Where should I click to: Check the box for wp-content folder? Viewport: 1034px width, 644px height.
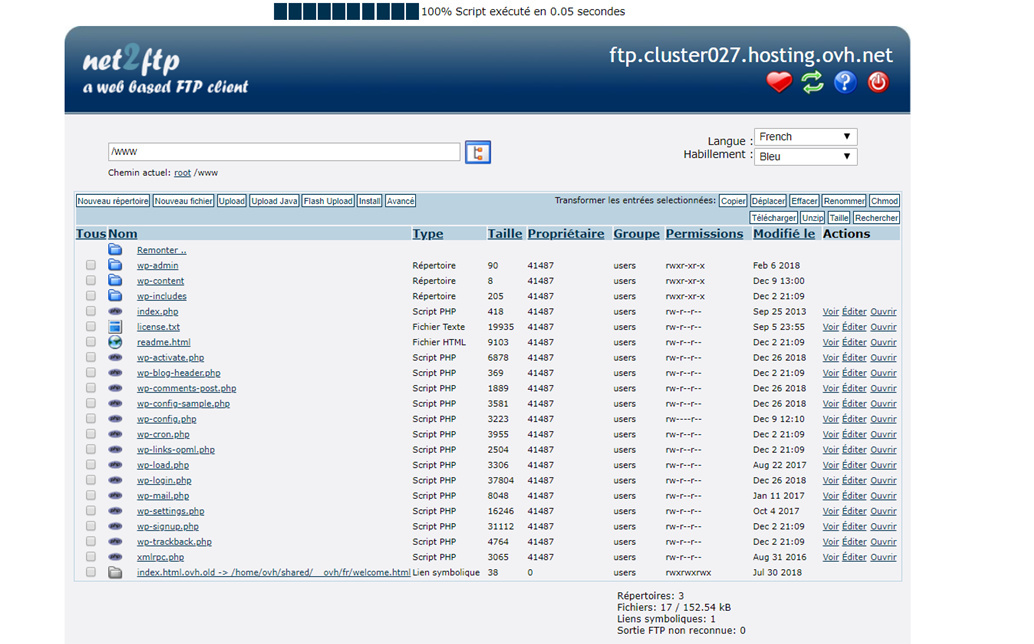point(91,281)
